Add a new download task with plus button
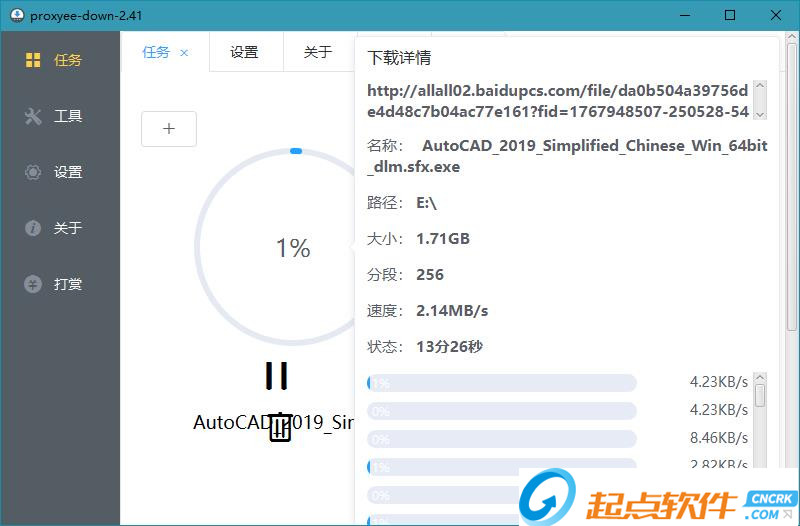This screenshot has height=526, width=800. (x=169, y=129)
